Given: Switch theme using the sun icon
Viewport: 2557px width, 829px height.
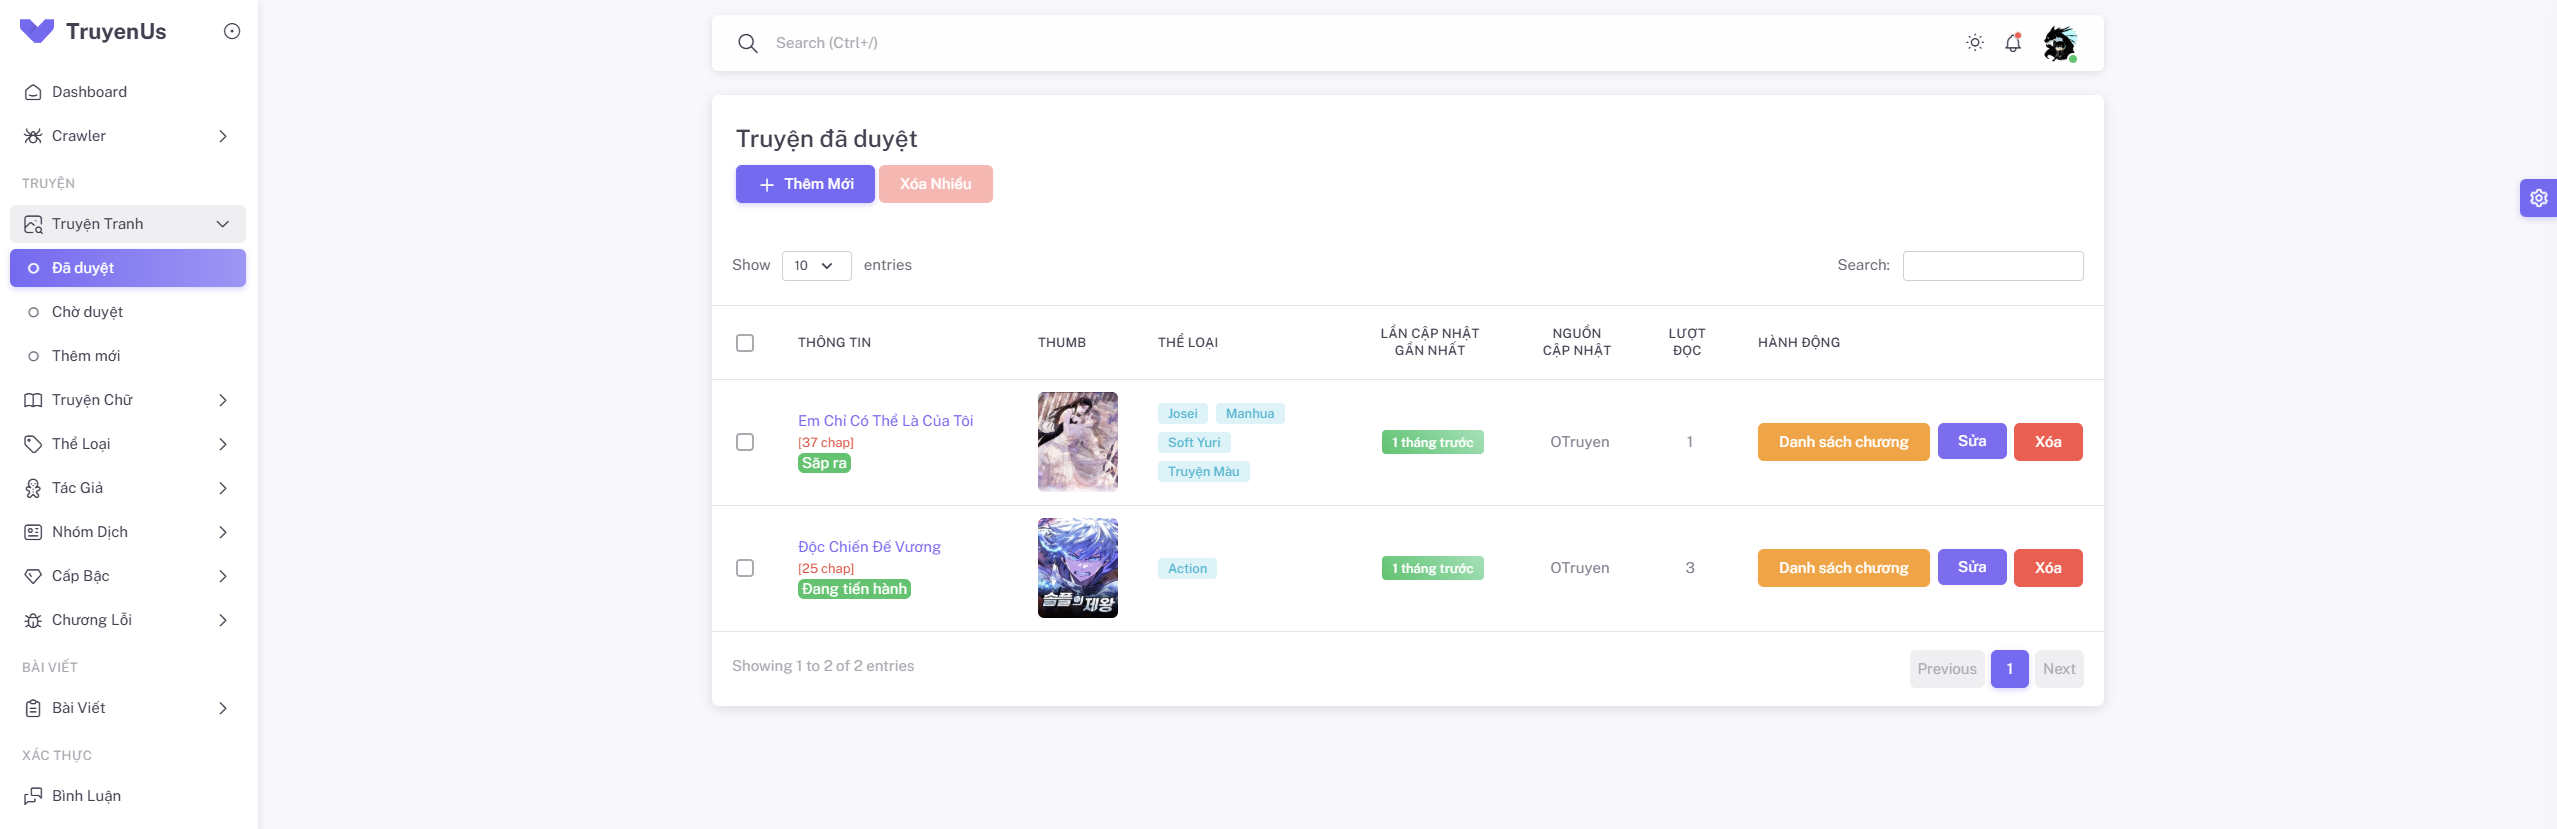Looking at the screenshot, I should pyautogui.click(x=1974, y=43).
